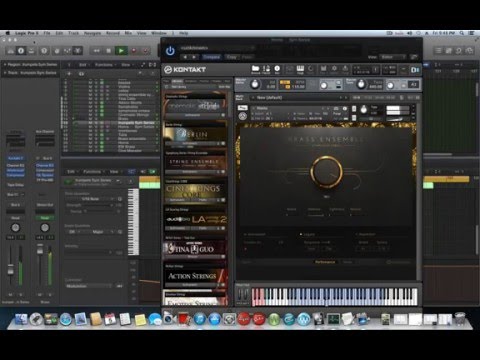The image size is (480, 360).
Task: Open the Media Browser icon in Logic
Action: (469, 51)
